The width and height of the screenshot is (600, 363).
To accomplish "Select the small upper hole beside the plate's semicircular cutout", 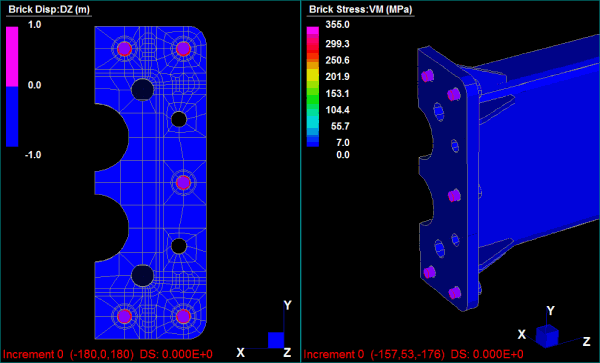I will [x=179, y=119].
